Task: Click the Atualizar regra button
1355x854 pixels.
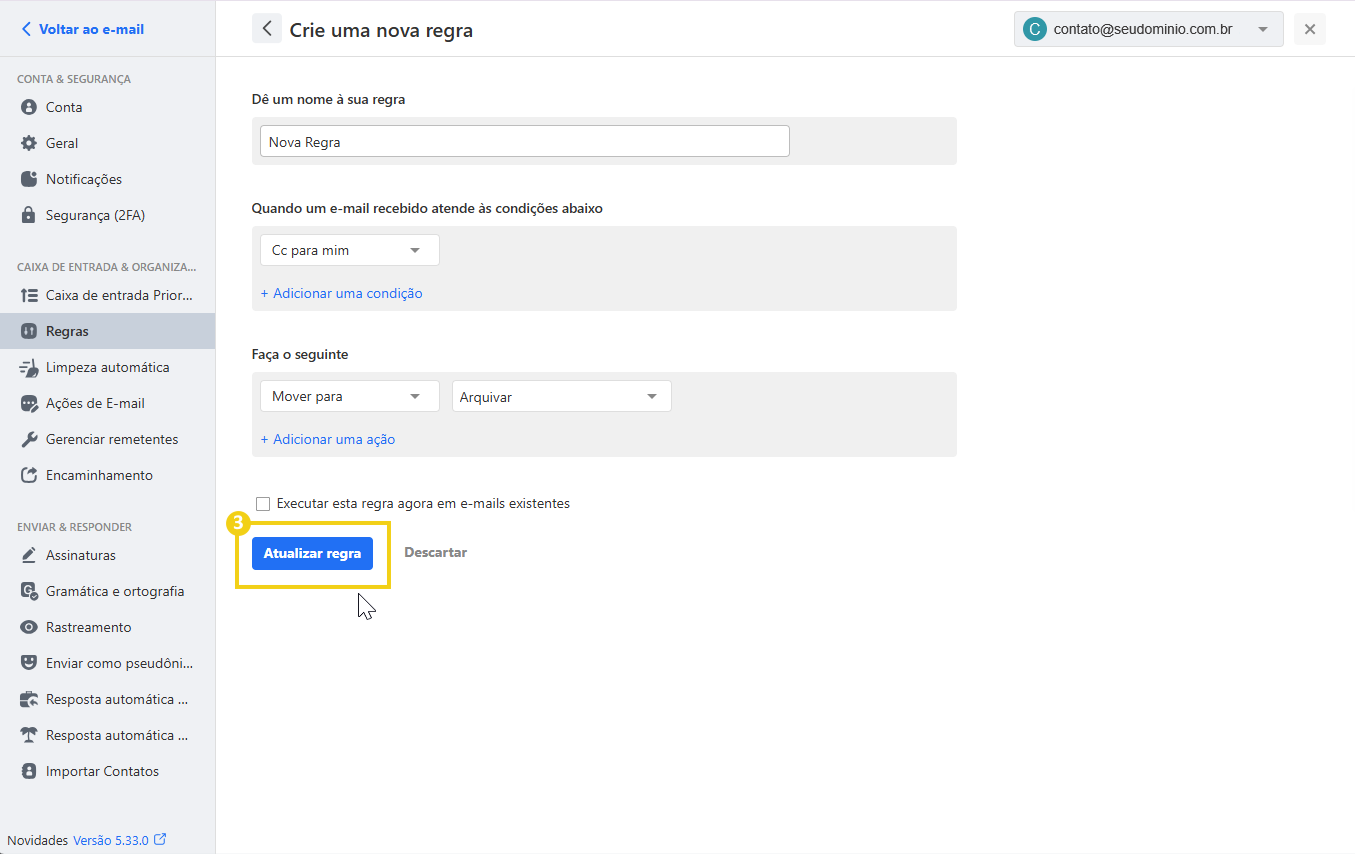Action: click(311, 552)
